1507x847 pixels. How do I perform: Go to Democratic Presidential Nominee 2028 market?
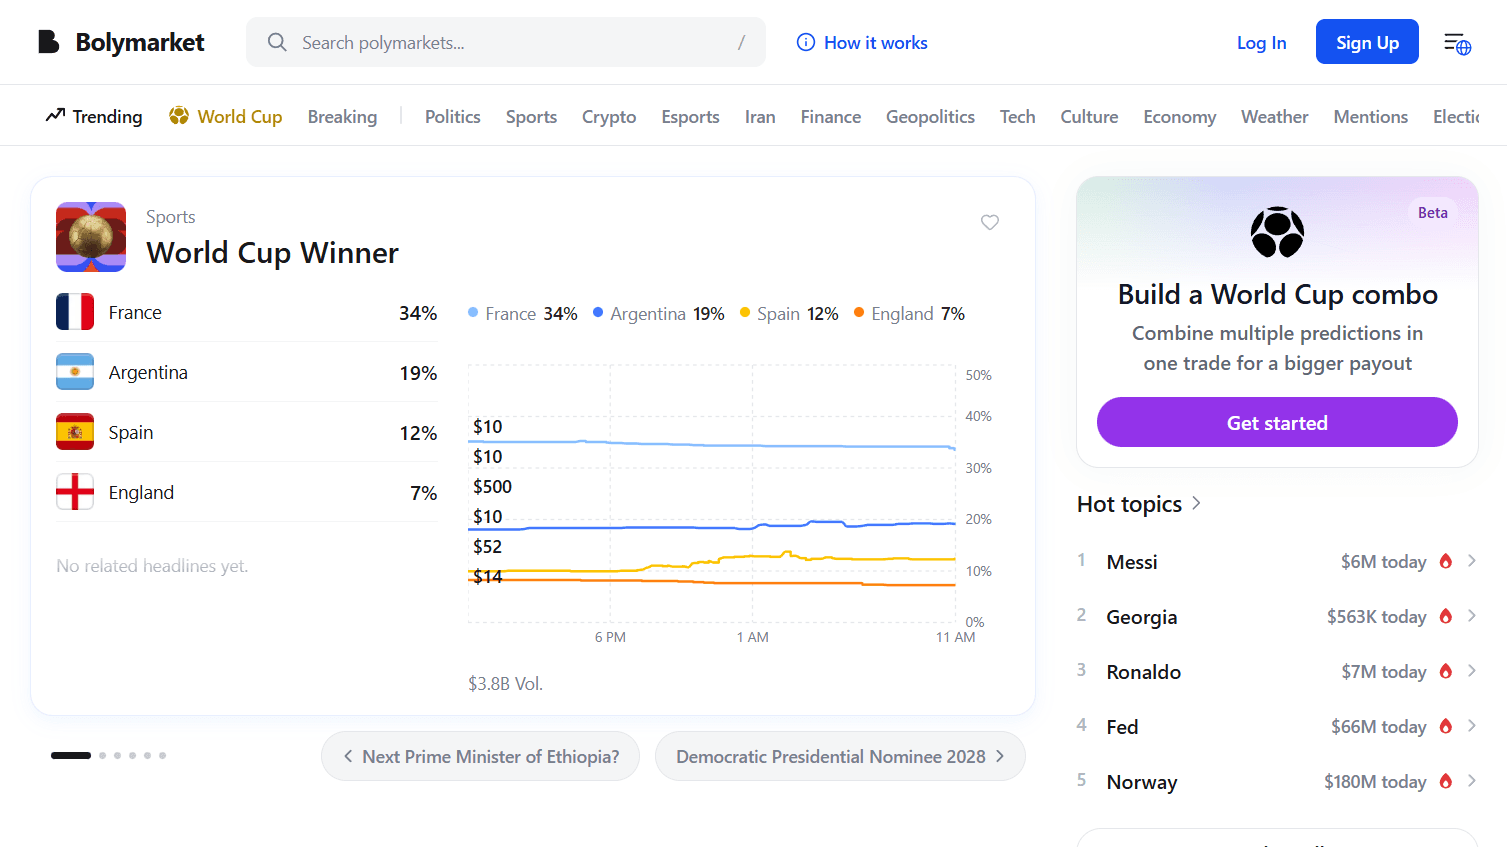click(x=840, y=756)
